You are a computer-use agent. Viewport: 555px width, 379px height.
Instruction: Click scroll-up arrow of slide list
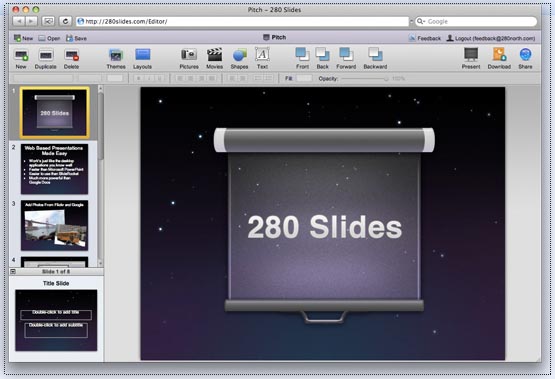tap(101, 88)
